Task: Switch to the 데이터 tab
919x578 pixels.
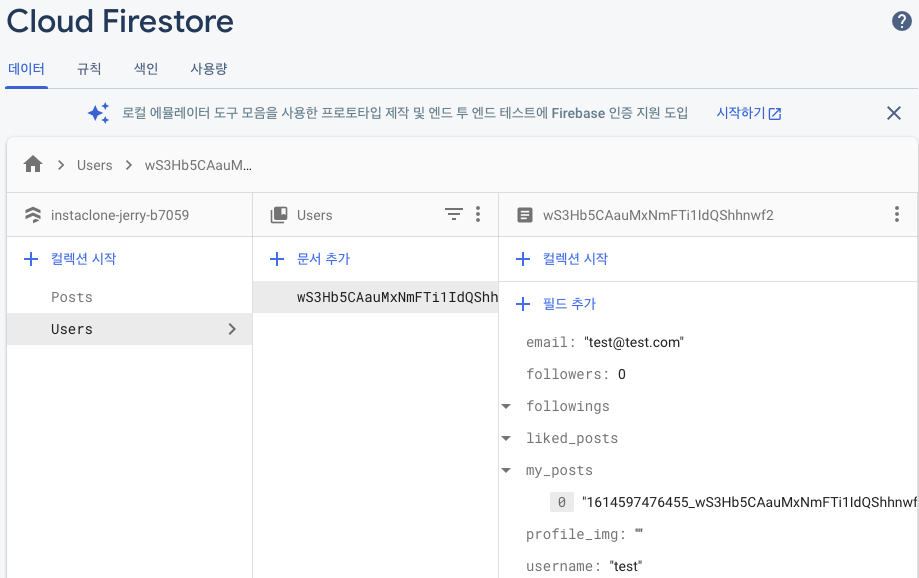Action: (x=26, y=69)
